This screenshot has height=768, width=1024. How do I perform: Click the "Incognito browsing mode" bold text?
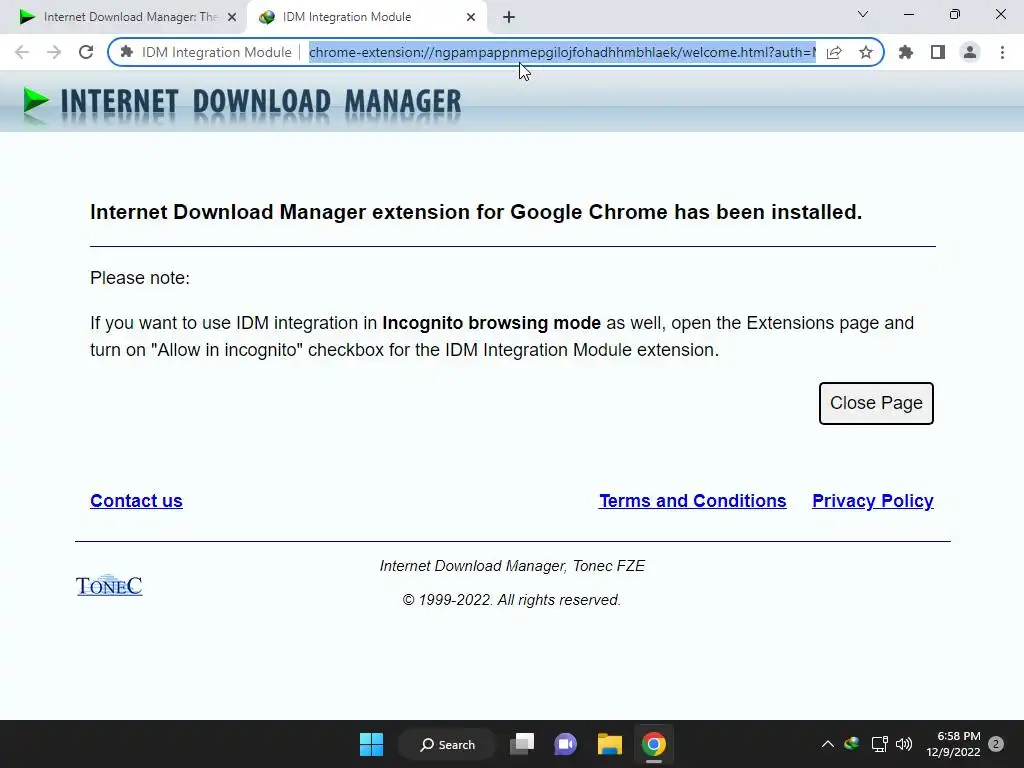[491, 323]
